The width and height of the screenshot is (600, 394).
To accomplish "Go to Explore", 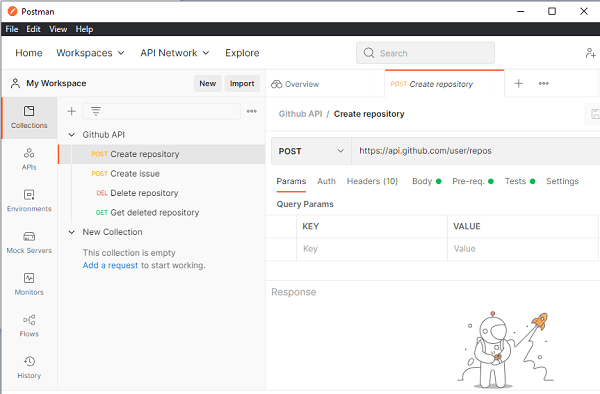I will tap(242, 53).
